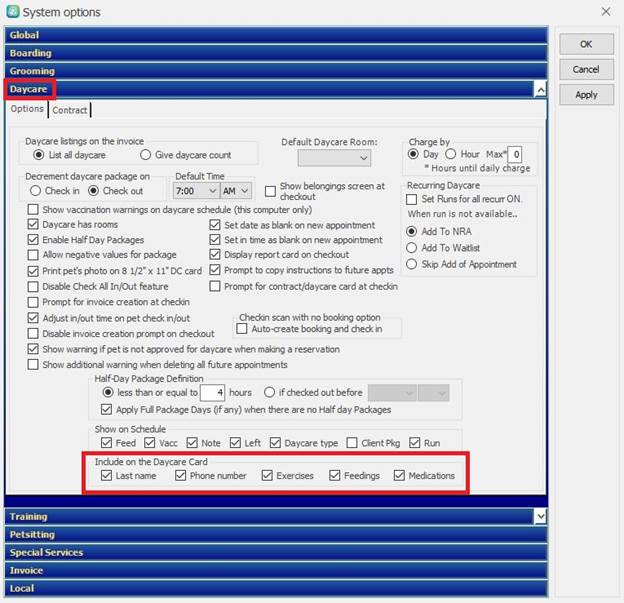This screenshot has width=624, height=603.
Task: Click the OK button
Action: [x=586, y=44]
